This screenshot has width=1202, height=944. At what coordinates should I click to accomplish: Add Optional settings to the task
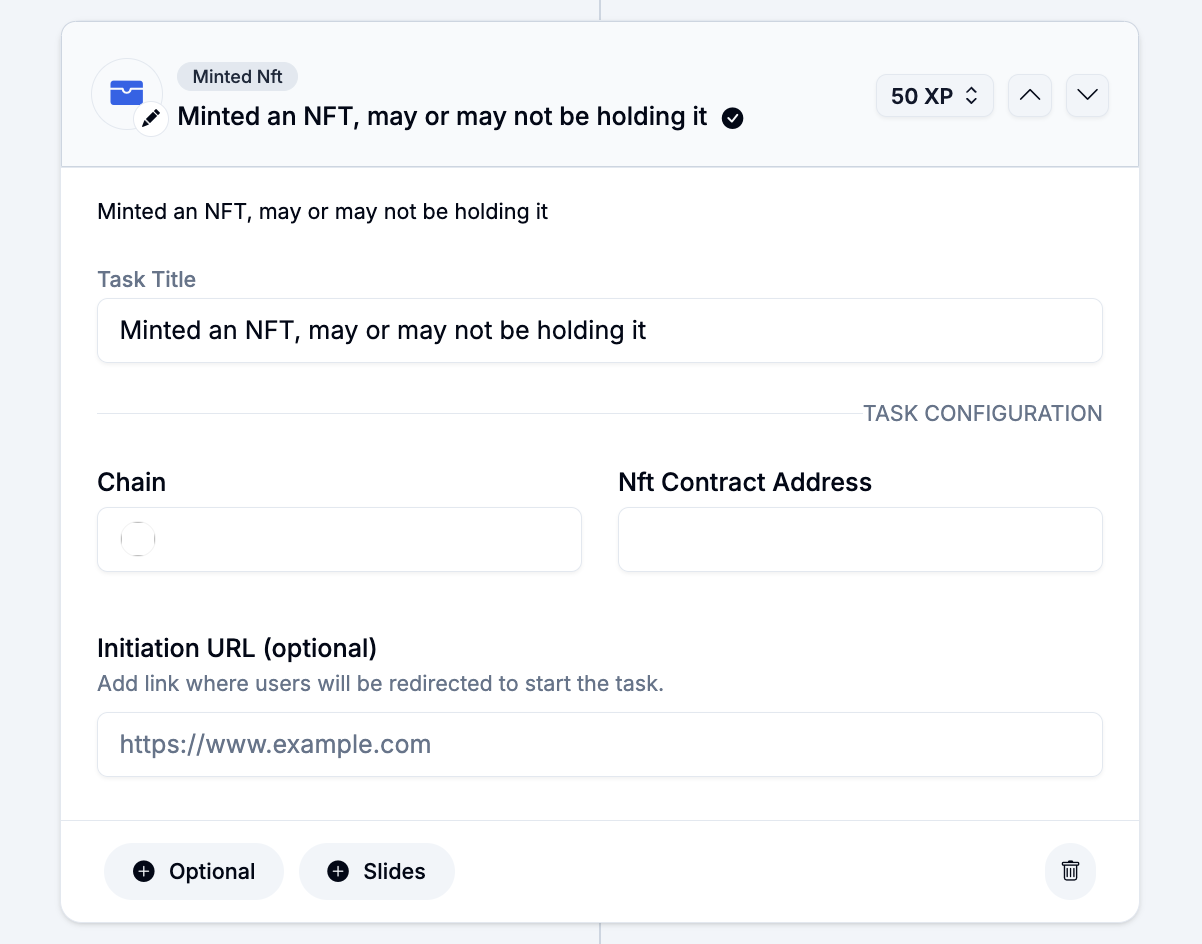click(194, 871)
